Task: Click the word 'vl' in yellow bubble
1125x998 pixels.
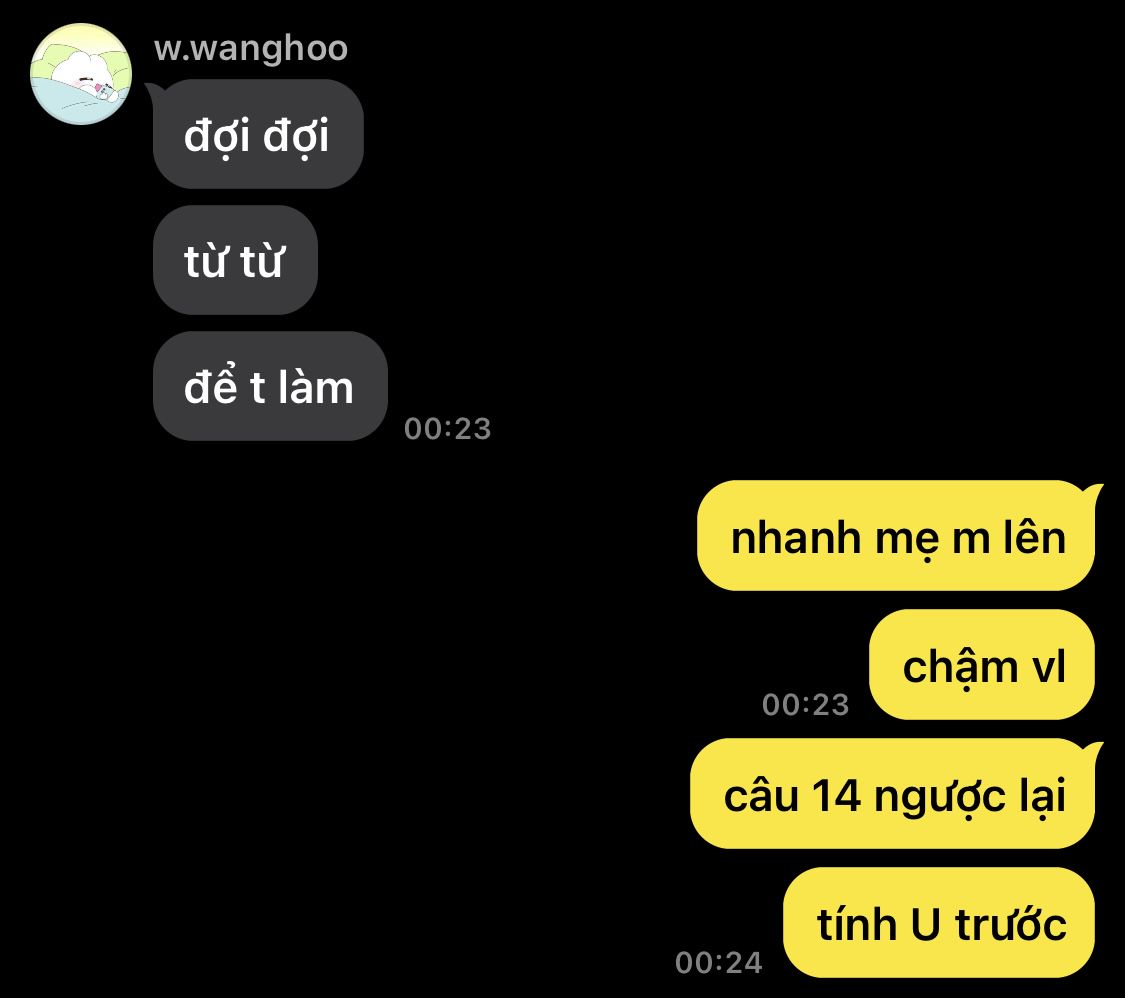Action: point(1048,667)
